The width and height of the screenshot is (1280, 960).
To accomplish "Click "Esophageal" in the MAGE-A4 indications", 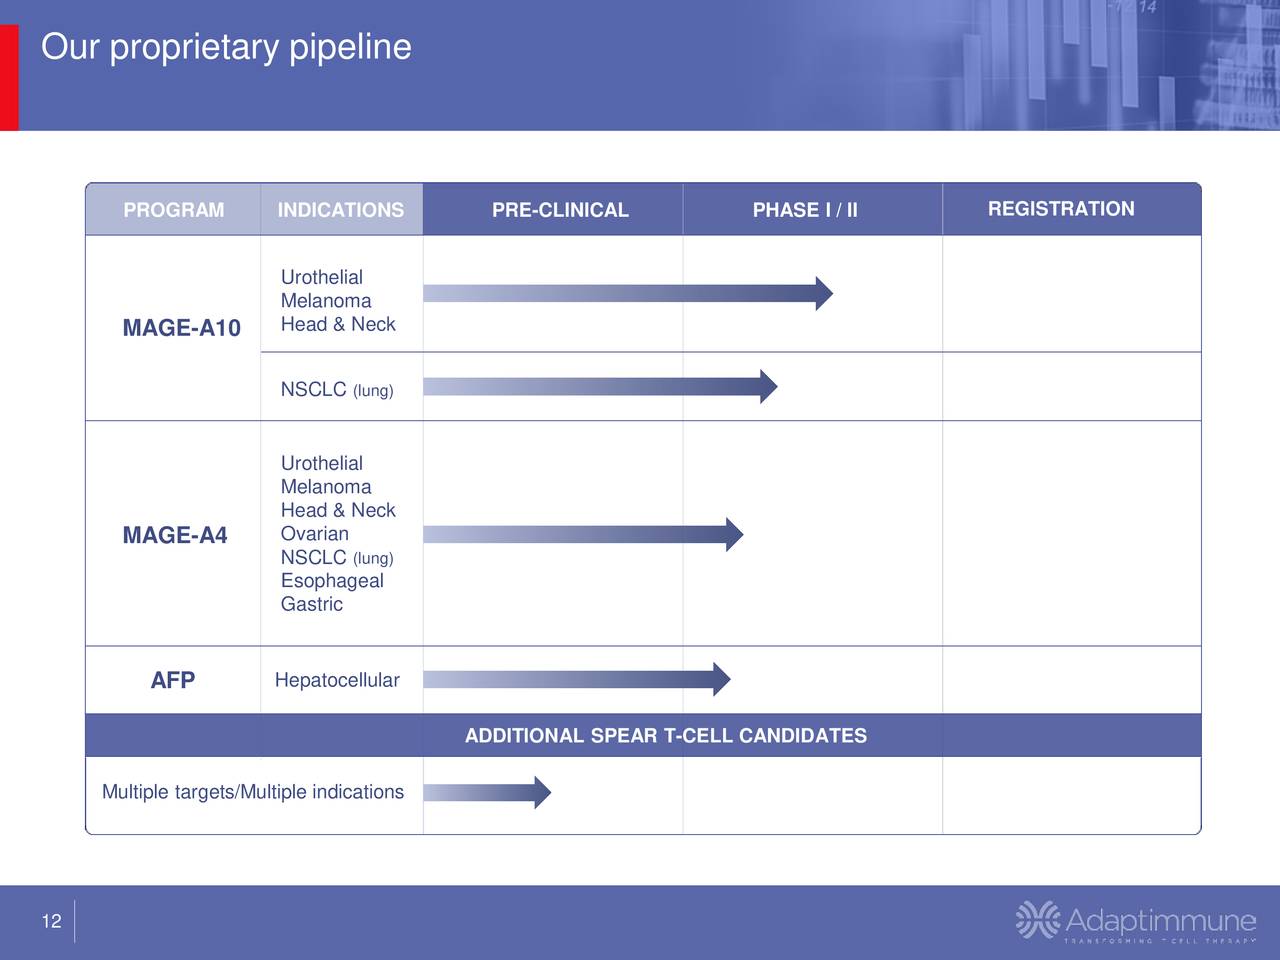I will 332,581.
